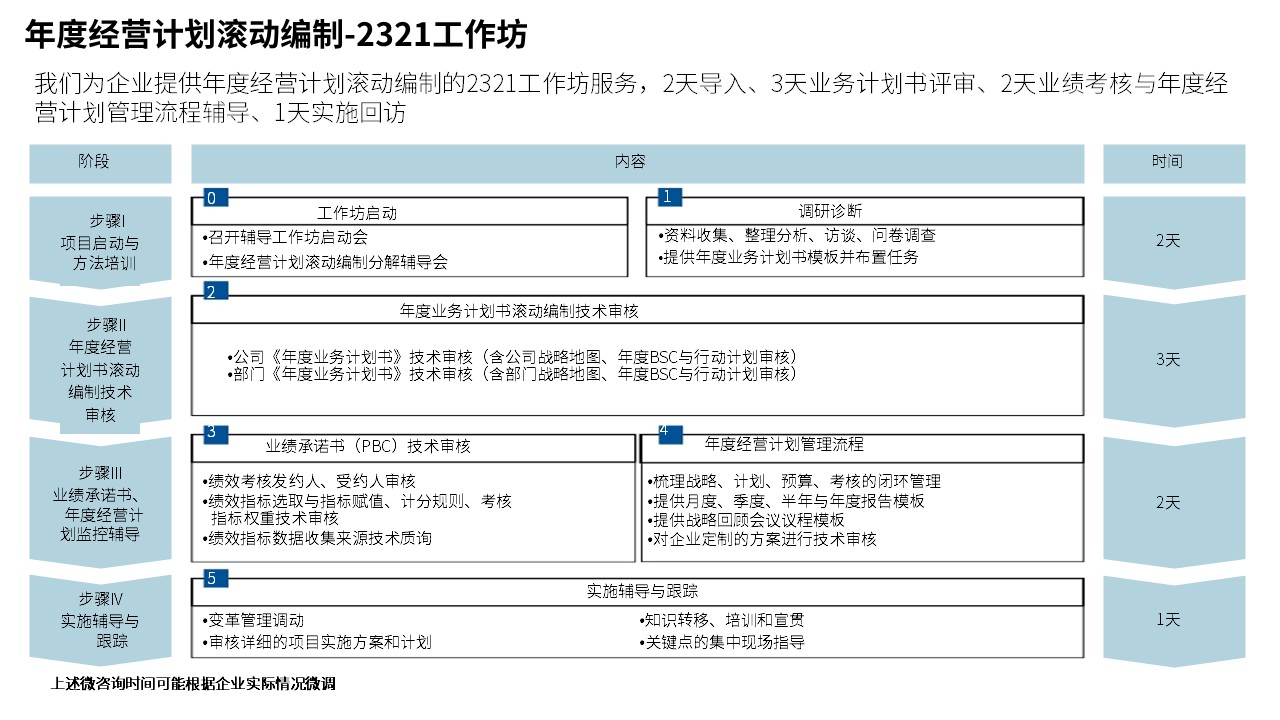Select the 工作坊启动 heading

tap(357, 213)
